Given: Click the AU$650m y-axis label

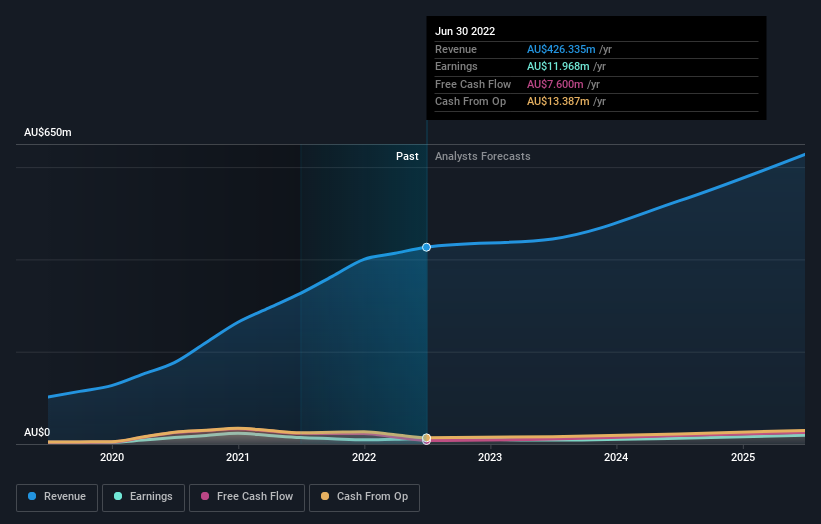Looking at the screenshot, I should point(48,132).
